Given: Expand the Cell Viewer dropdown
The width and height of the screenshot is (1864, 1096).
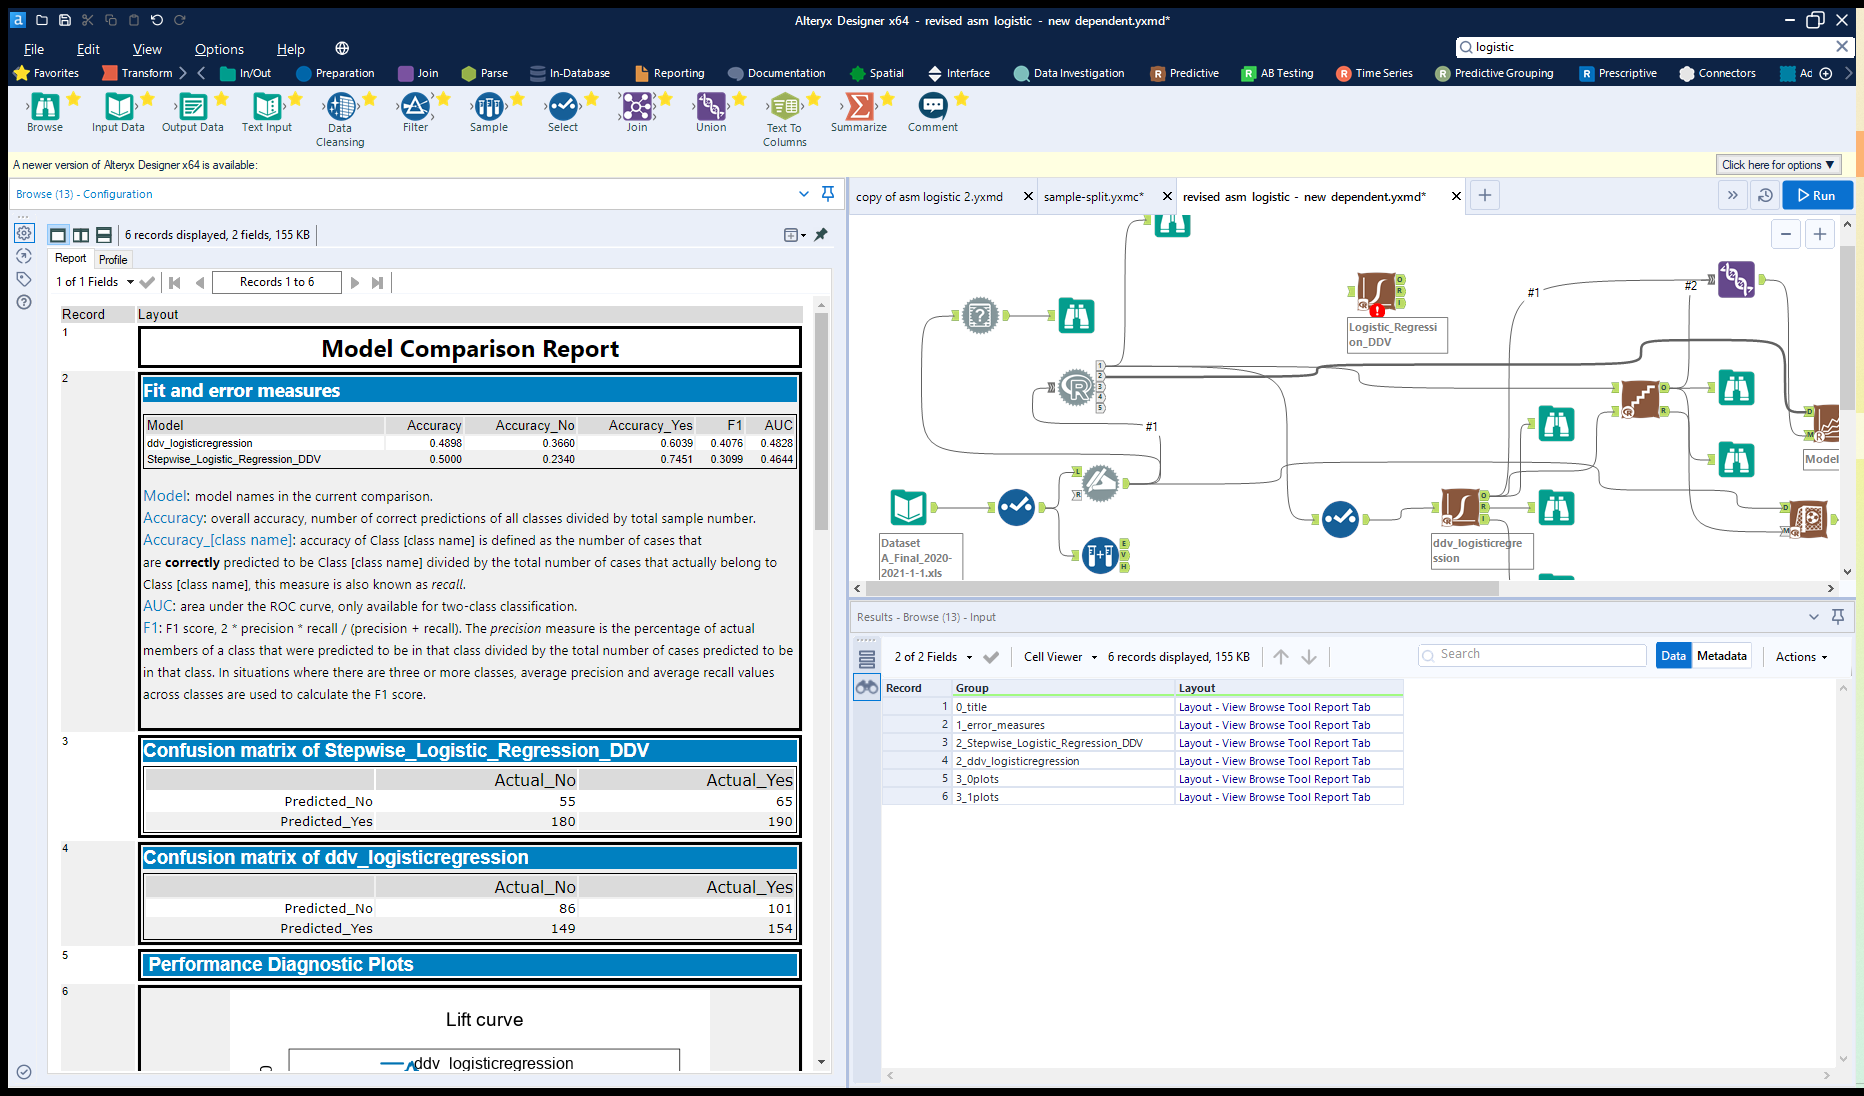Looking at the screenshot, I should pyautogui.click(x=1060, y=657).
